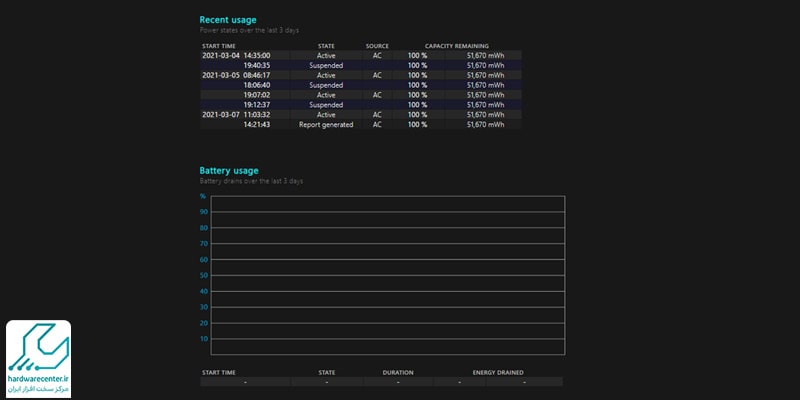
Task: Select "51,670 mWh" in the 11:03:32 row
Action: 485,115
